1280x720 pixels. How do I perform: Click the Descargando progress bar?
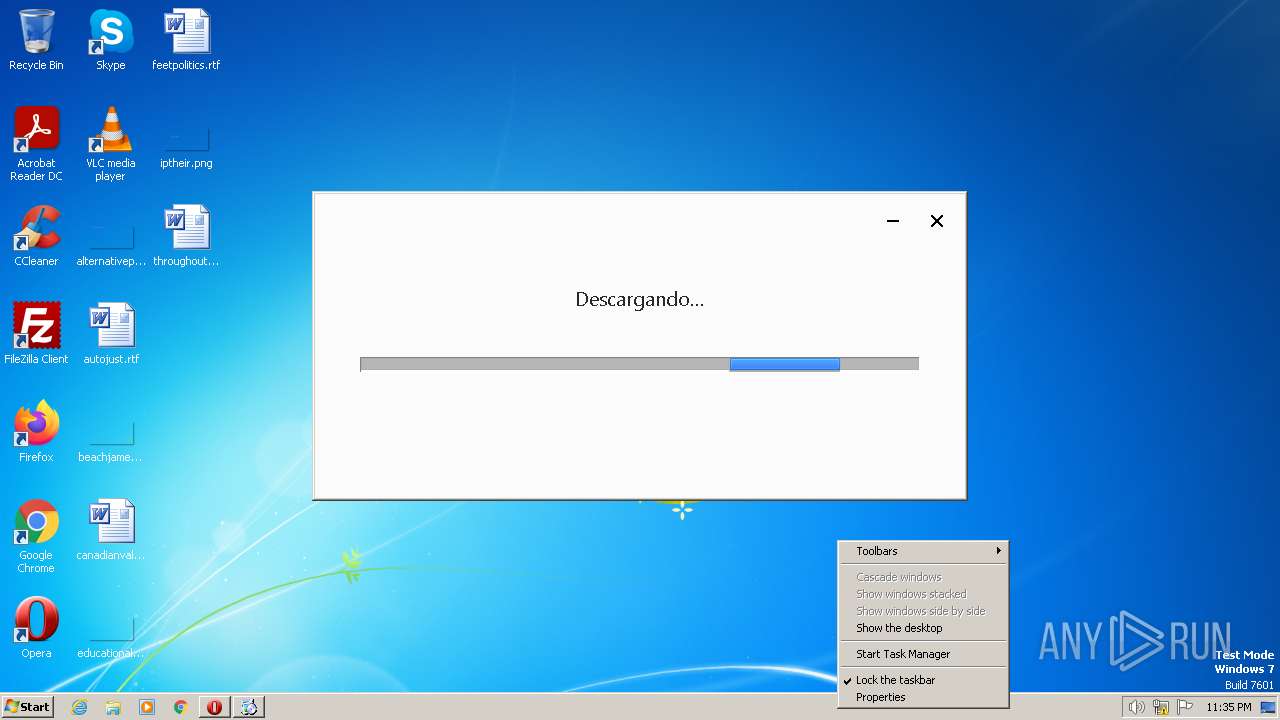click(x=639, y=364)
